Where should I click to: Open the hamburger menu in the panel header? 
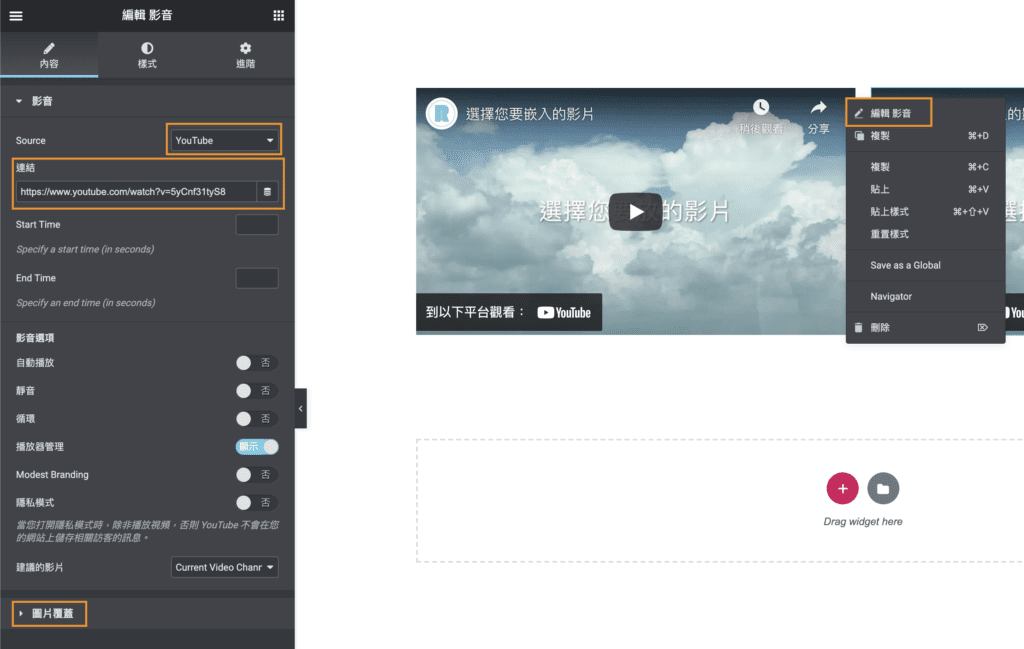tap(15, 16)
